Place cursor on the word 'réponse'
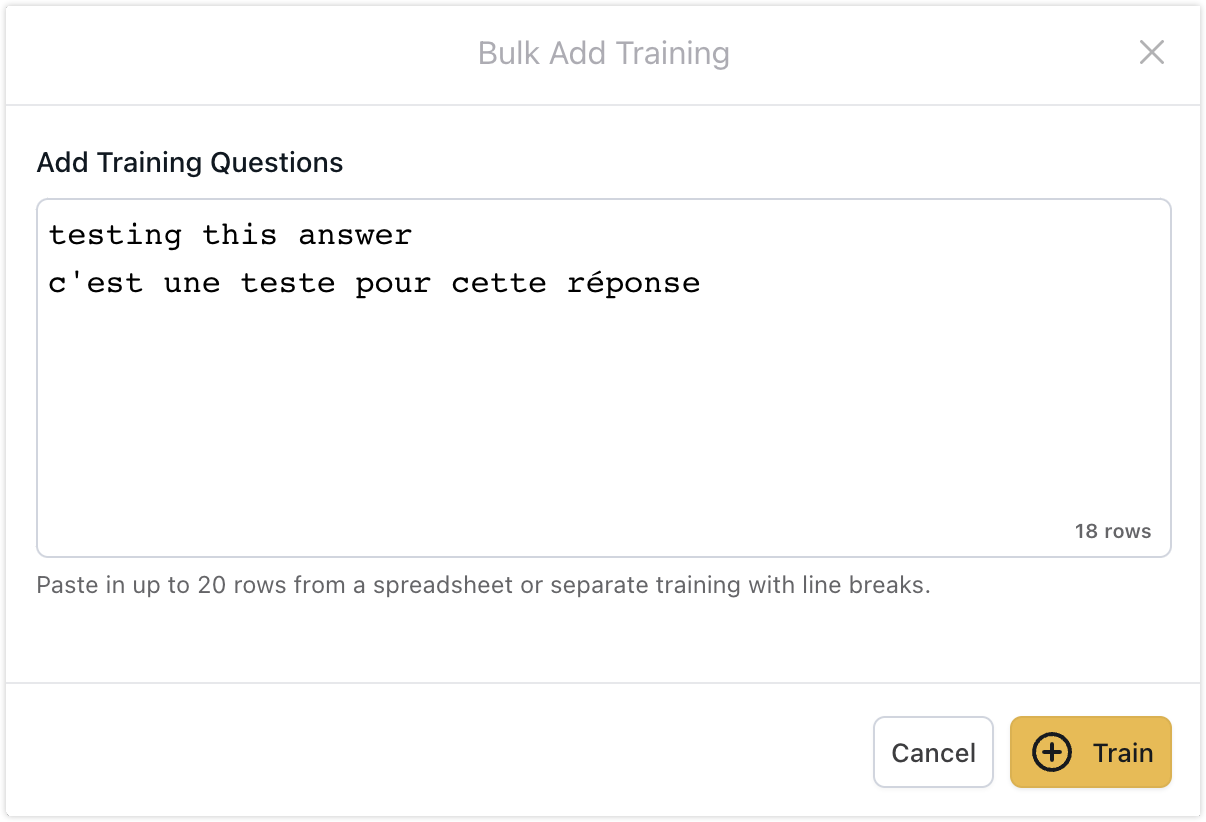1206x822 pixels. click(633, 284)
